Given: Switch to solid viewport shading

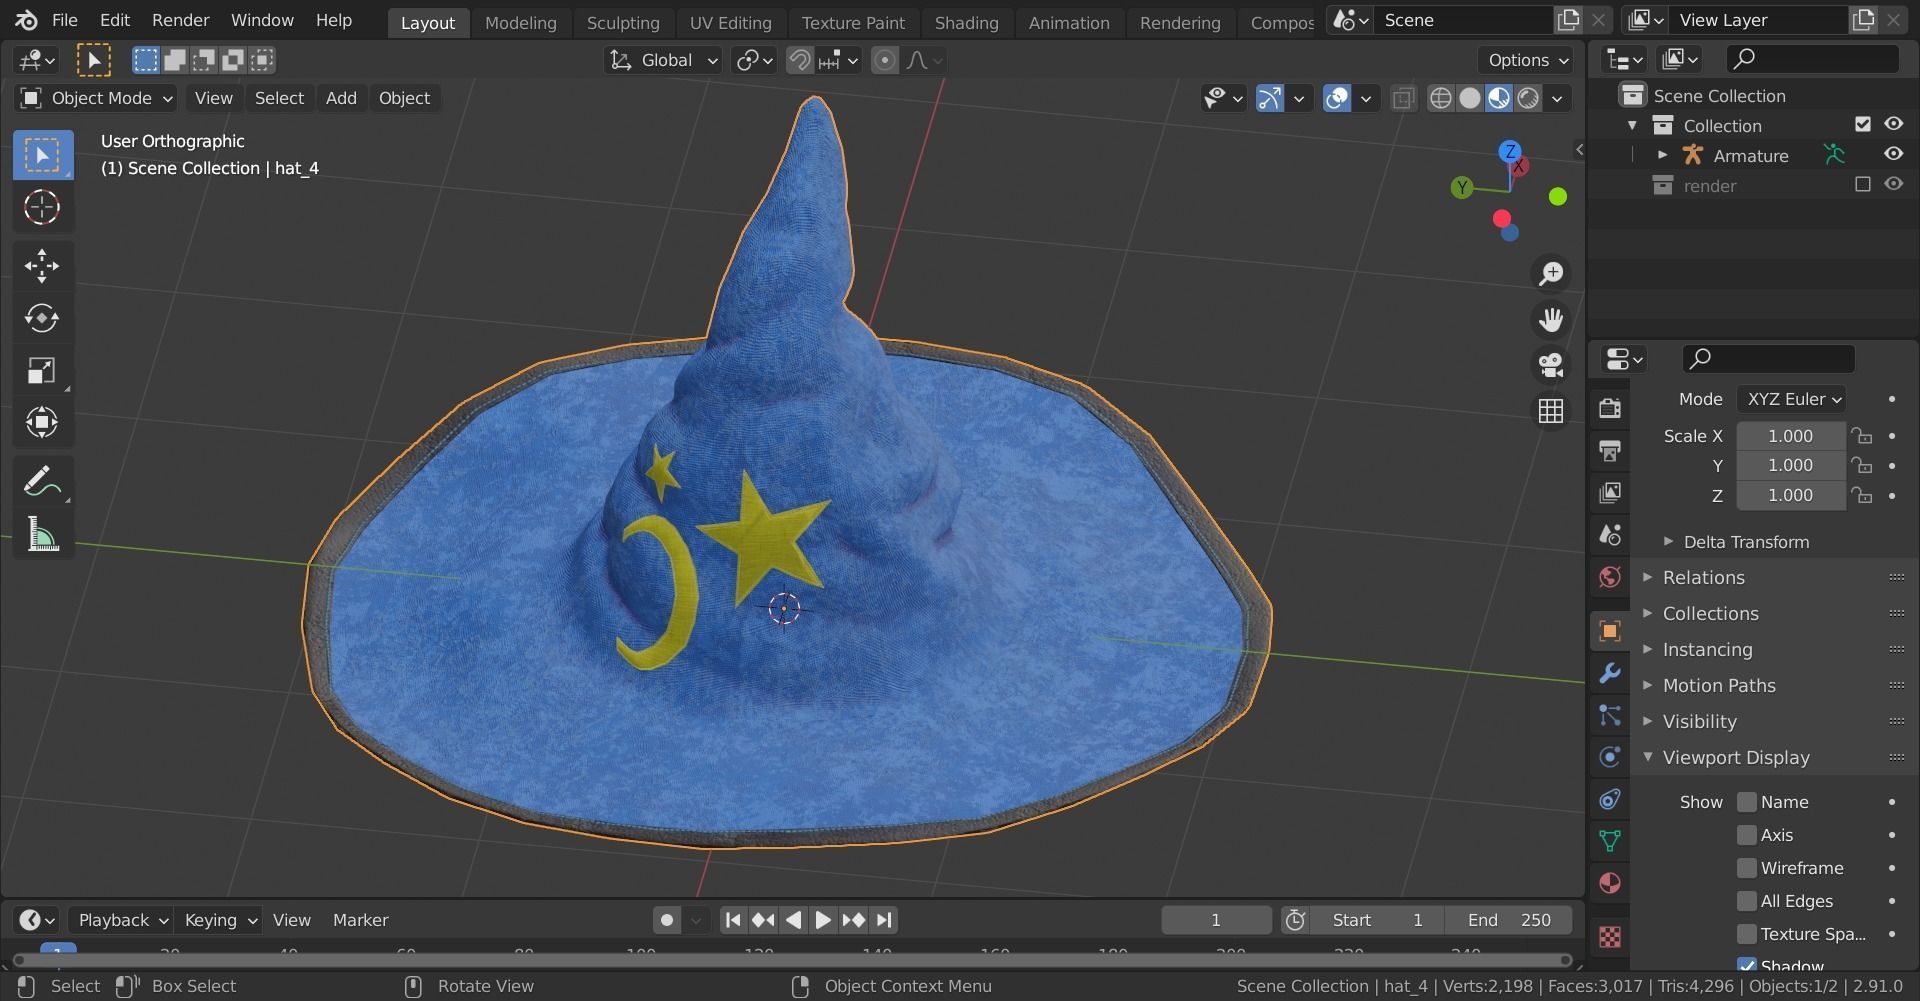Looking at the screenshot, I should pos(1470,98).
